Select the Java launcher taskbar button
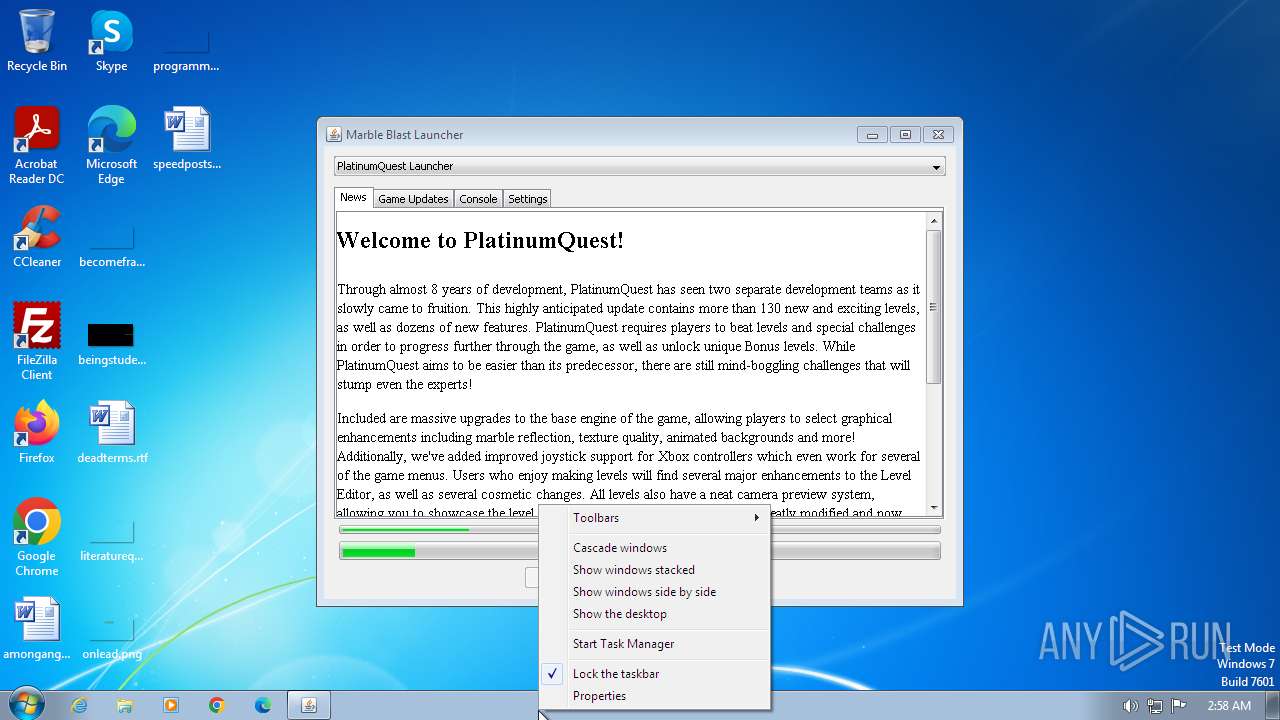Screen dimensions: 1280x720 tap(309, 705)
